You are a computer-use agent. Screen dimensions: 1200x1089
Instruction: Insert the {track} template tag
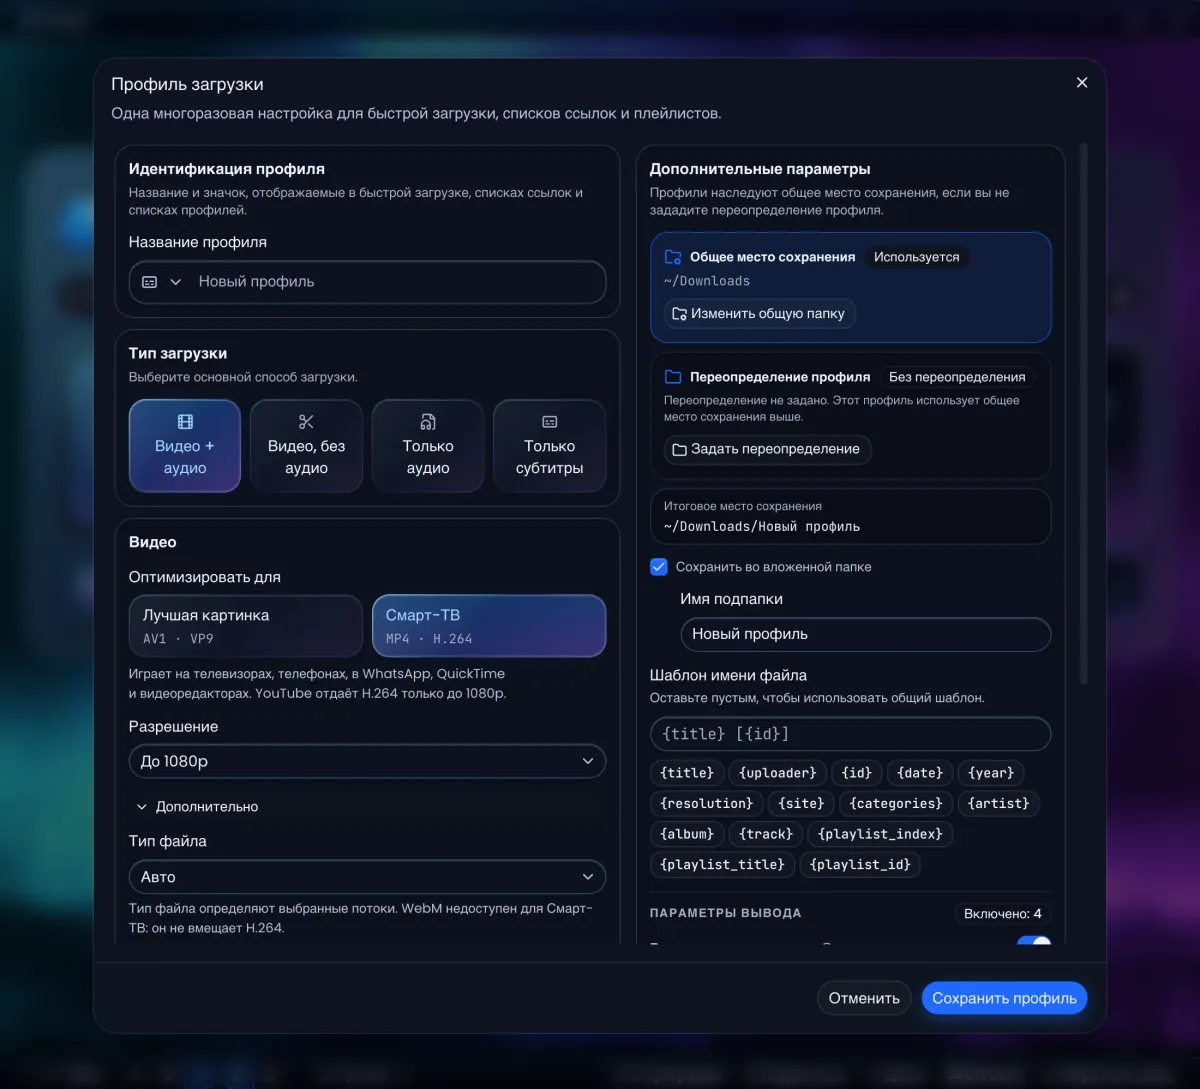click(x=766, y=834)
